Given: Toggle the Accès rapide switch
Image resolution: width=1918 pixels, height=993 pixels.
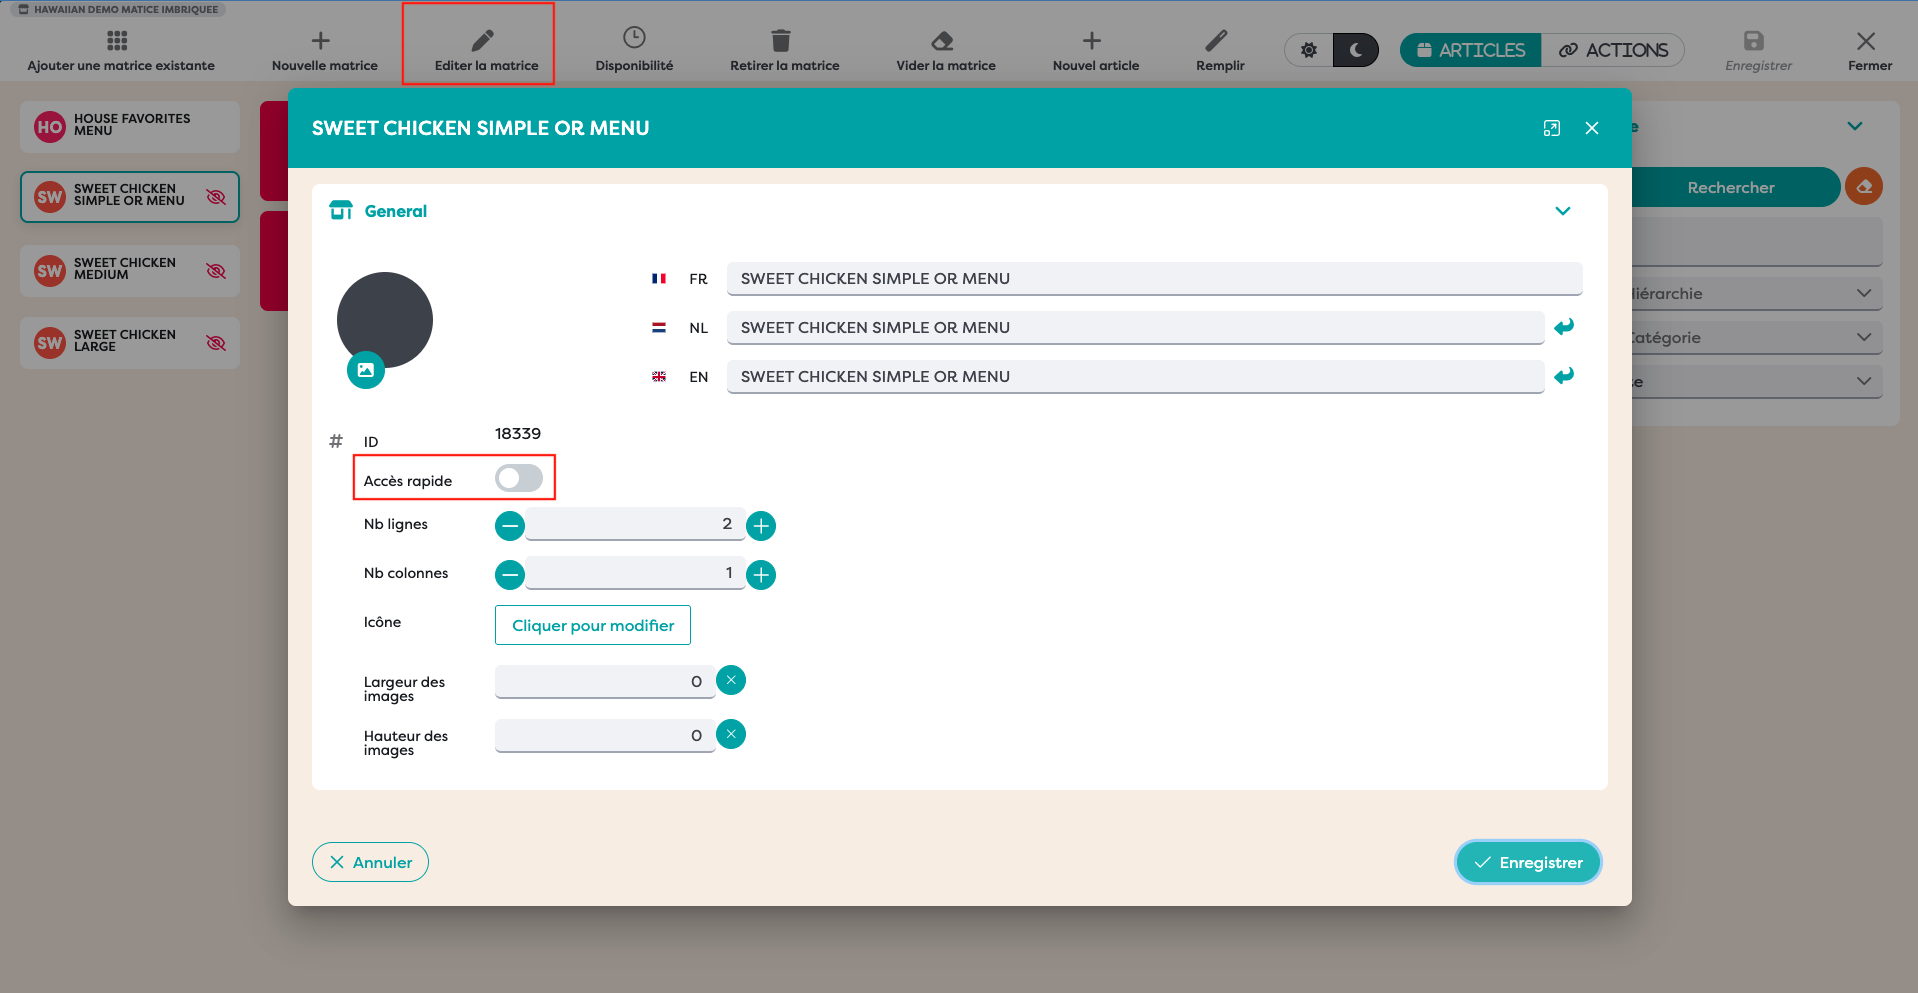Looking at the screenshot, I should (519, 478).
